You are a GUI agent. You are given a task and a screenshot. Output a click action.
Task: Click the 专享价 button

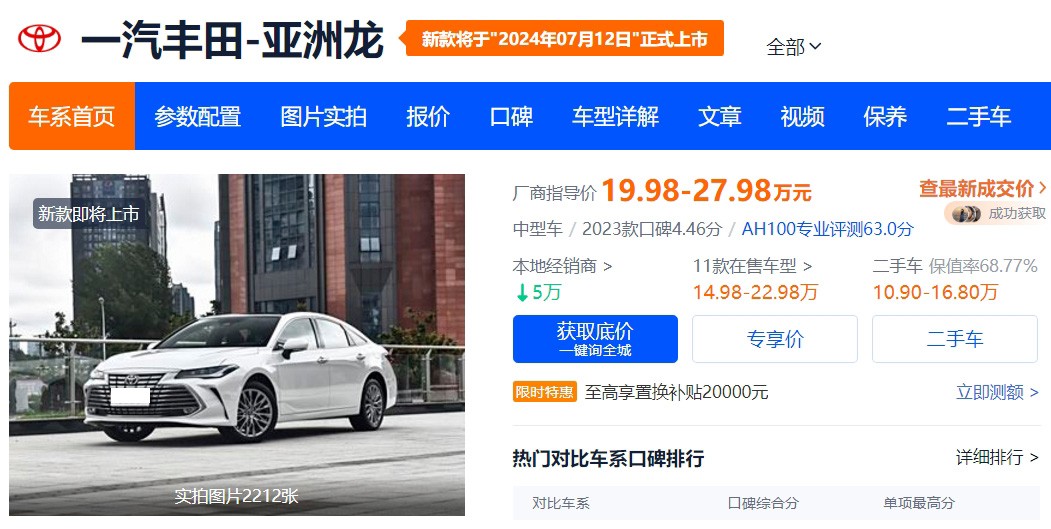point(775,339)
